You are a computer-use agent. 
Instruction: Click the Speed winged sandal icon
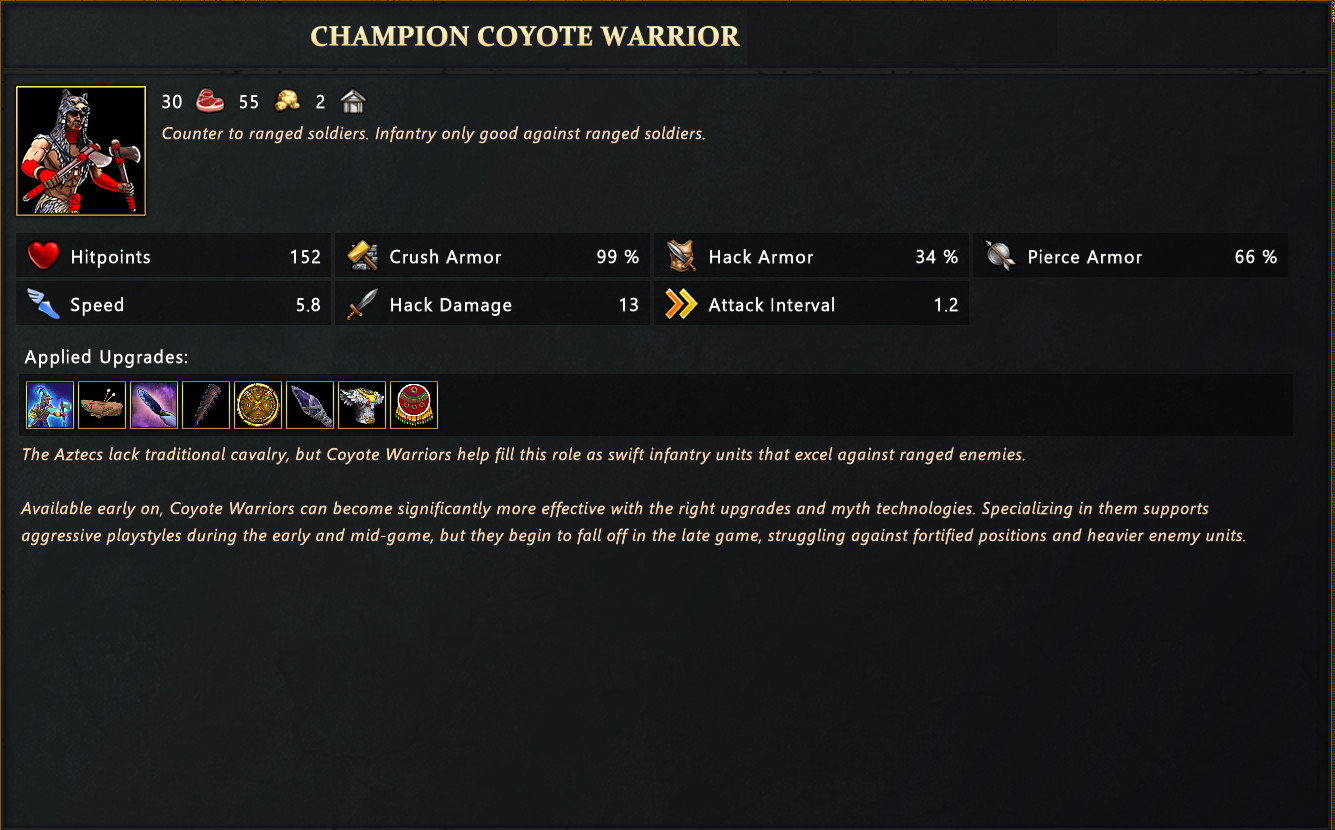(43, 305)
